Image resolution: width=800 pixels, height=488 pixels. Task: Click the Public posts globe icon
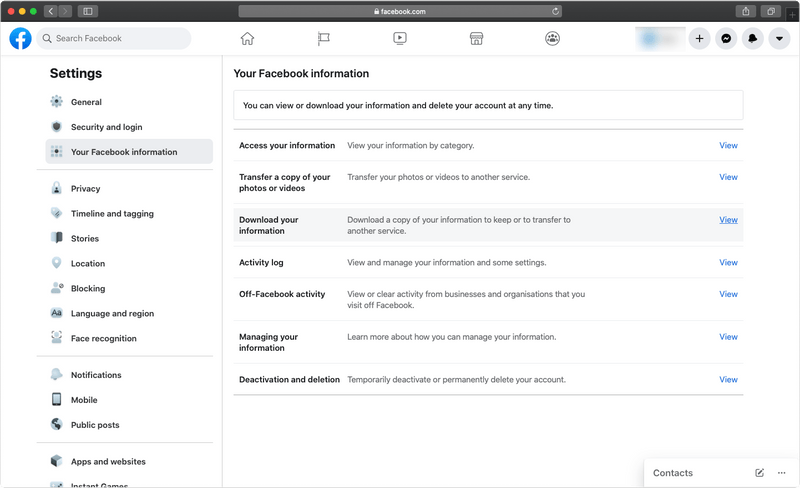pos(57,424)
